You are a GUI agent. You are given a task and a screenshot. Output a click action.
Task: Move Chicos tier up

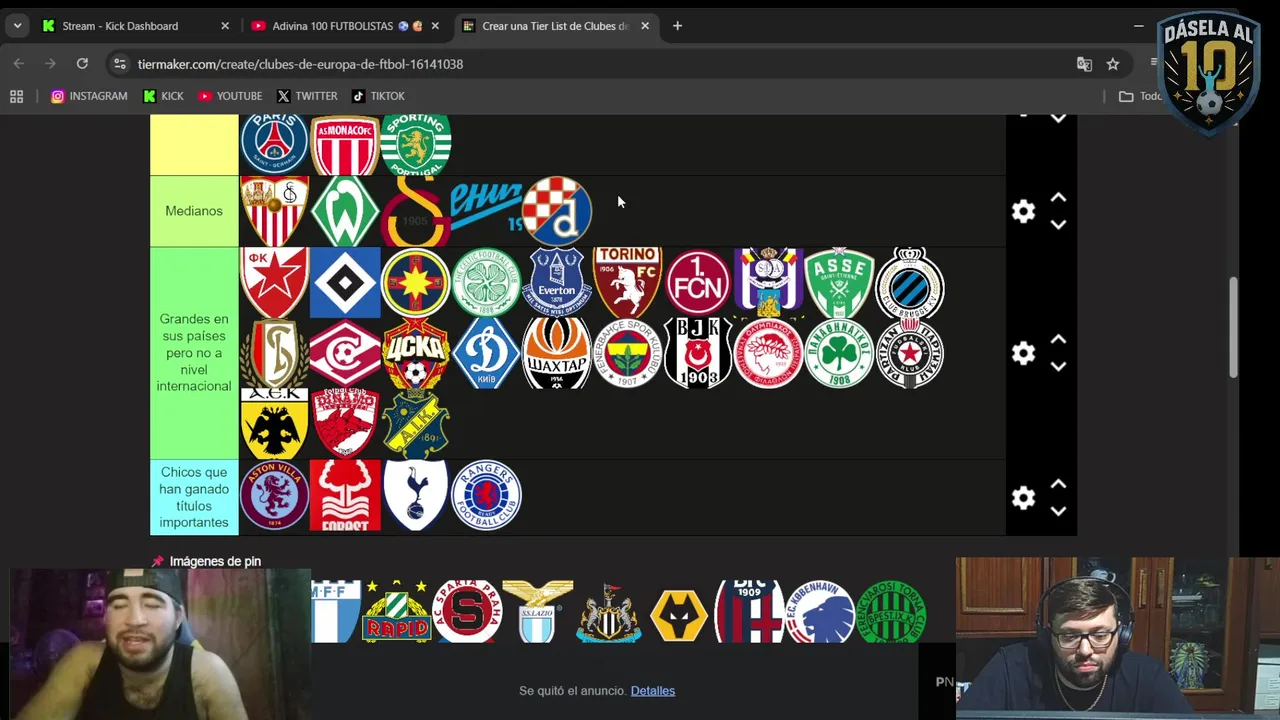(x=1058, y=484)
